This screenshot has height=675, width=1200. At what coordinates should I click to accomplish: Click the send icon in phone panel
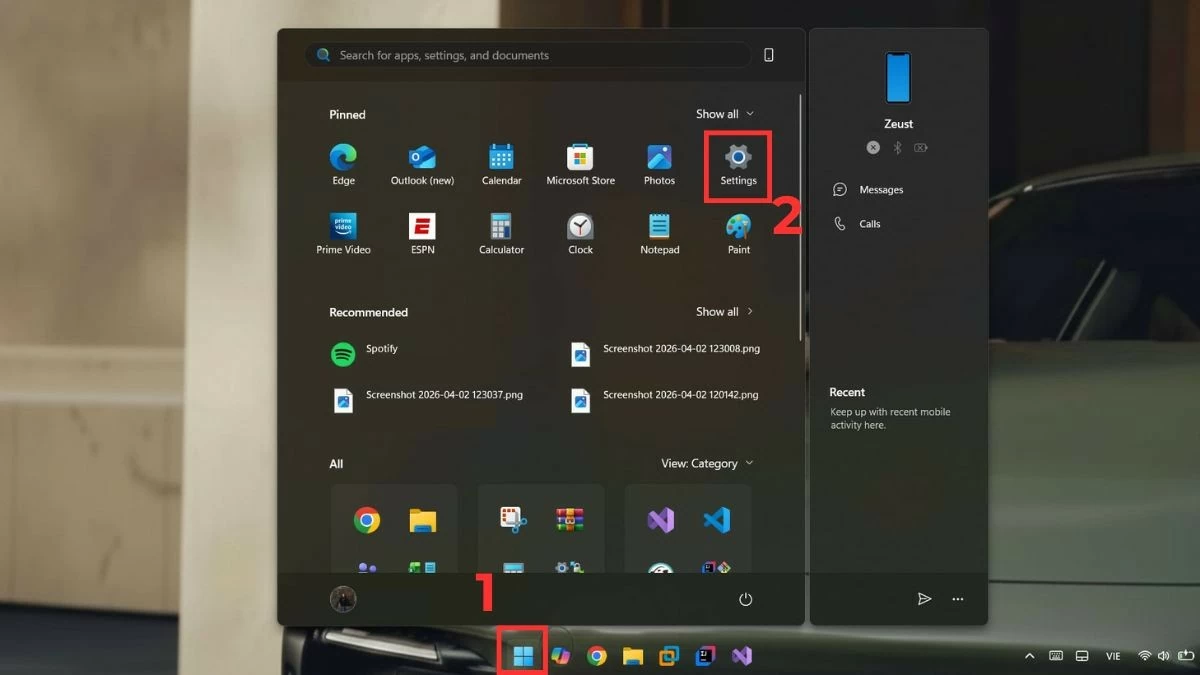coord(924,599)
